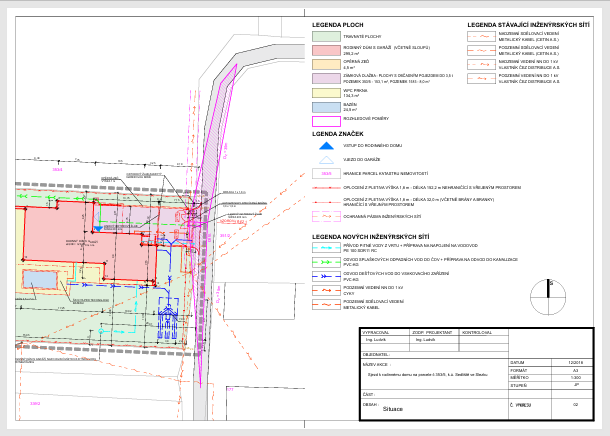Click the pink family house swatch
This screenshot has height=436, width=610.
pyautogui.click(x=326, y=48)
